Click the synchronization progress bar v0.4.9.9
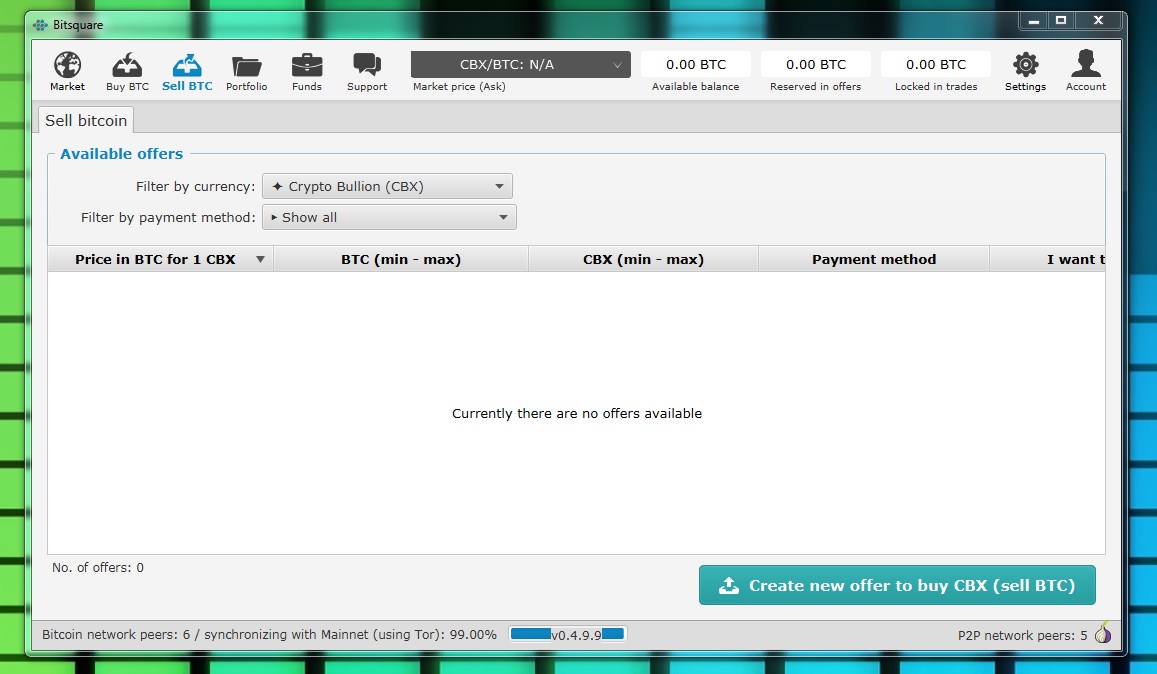The height and width of the screenshot is (674, 1157). coord(567,634)
